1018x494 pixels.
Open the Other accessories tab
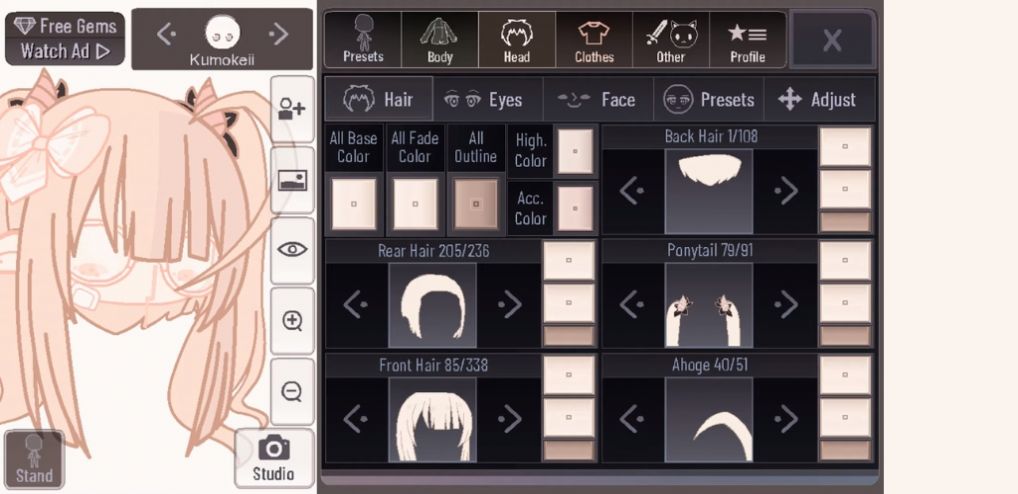[x=671, y=40]
